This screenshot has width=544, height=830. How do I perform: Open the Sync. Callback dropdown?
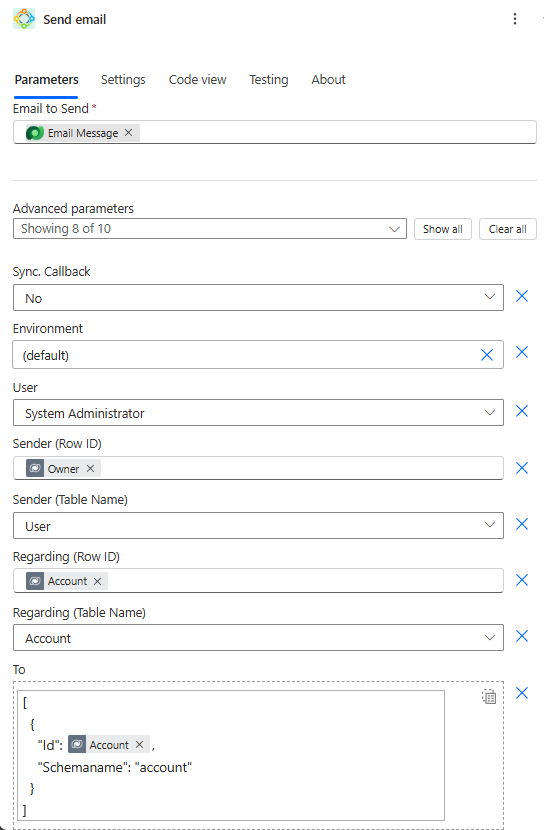[258, 297]
